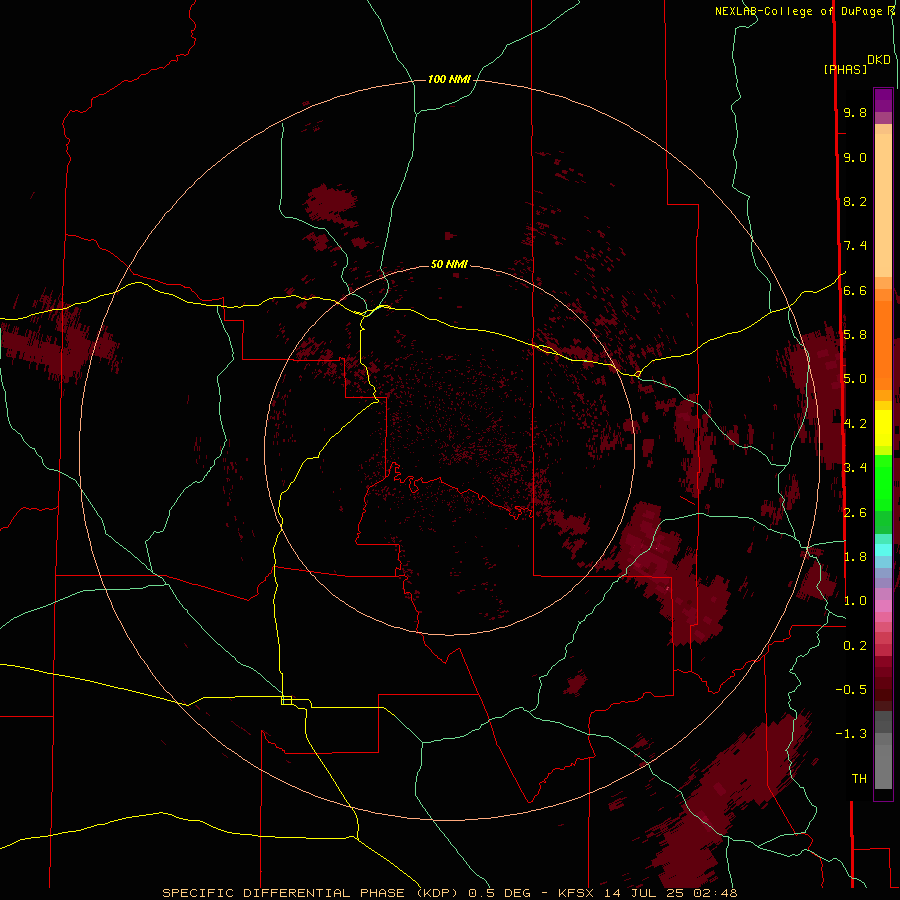Select the -0.5 scale value
The width and height of the screenshot is (900, 900).
[851, 690]
